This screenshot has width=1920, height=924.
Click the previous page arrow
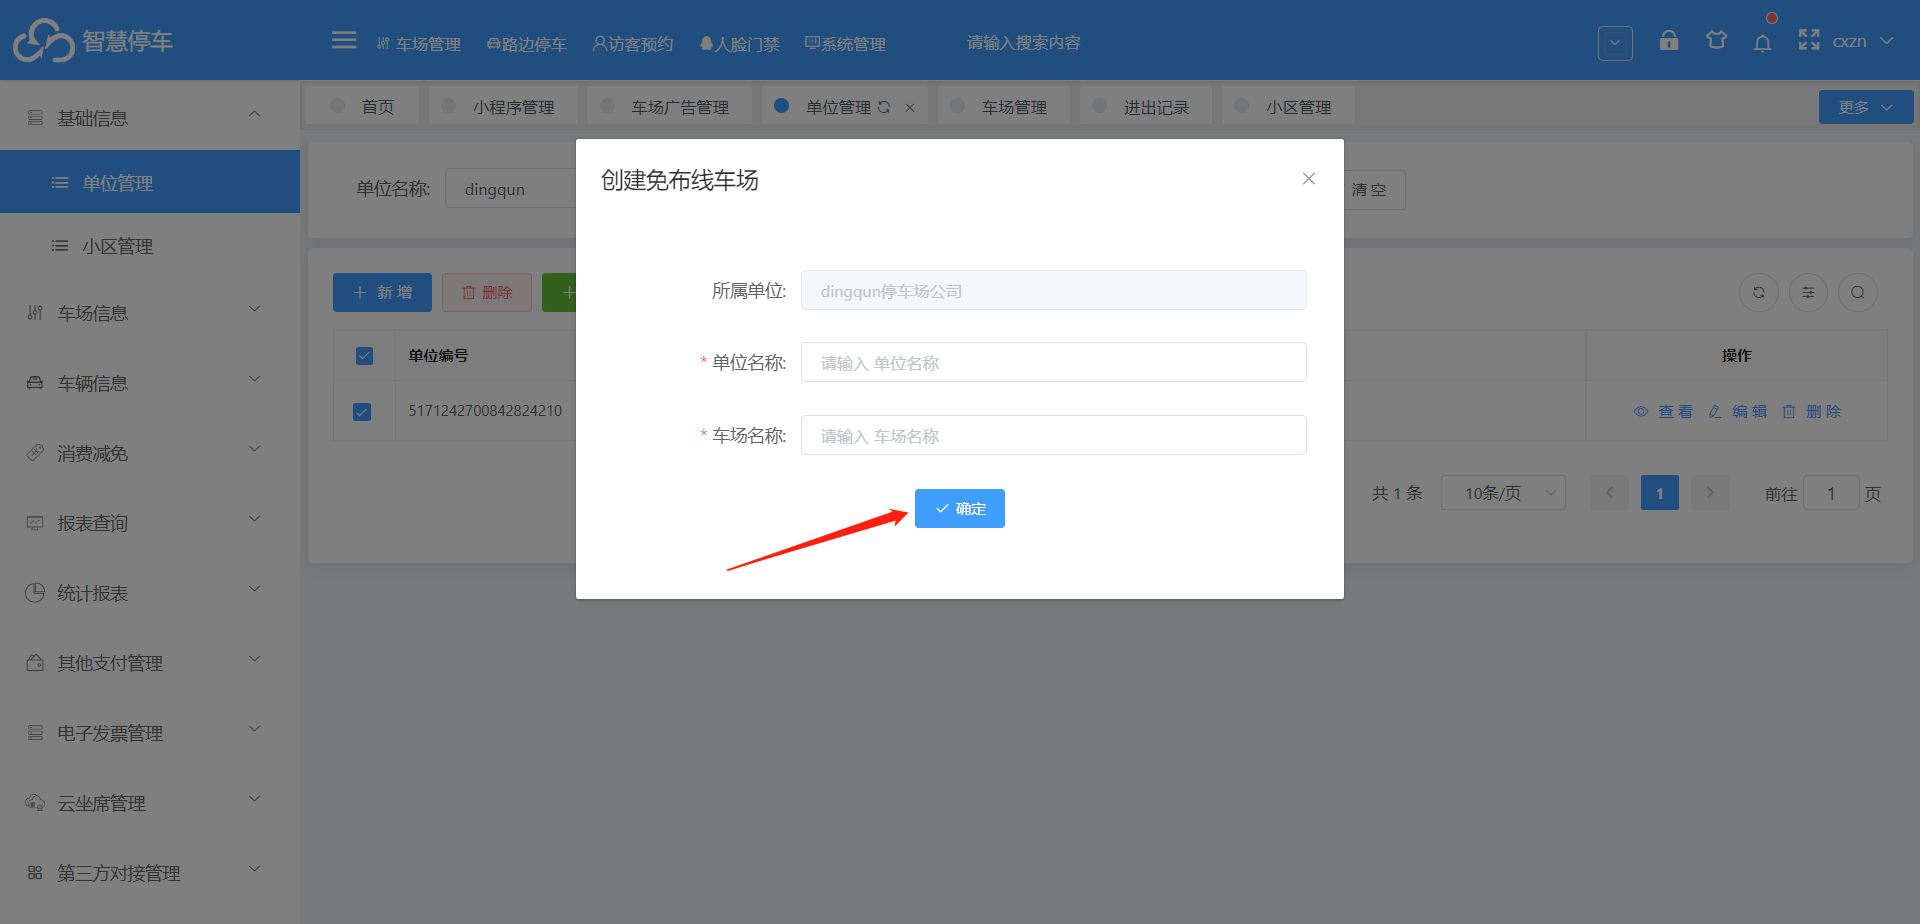click(x=1610, y=492)
